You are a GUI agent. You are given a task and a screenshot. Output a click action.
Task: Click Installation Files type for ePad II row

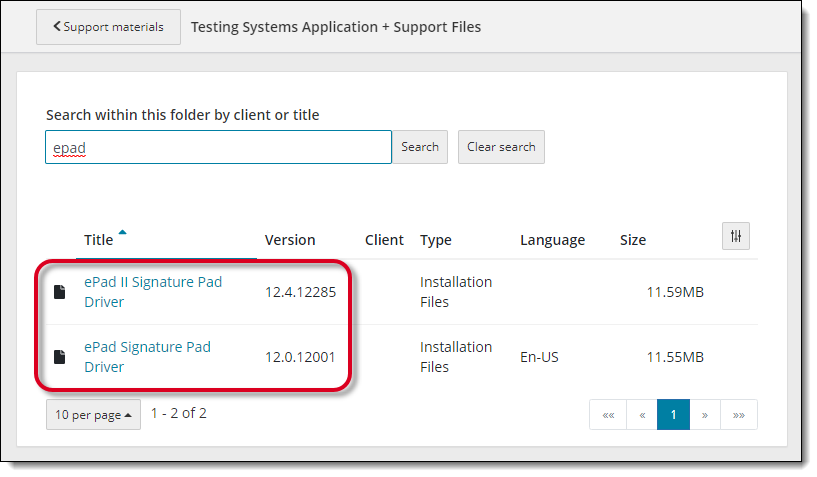tap(456, 292)
